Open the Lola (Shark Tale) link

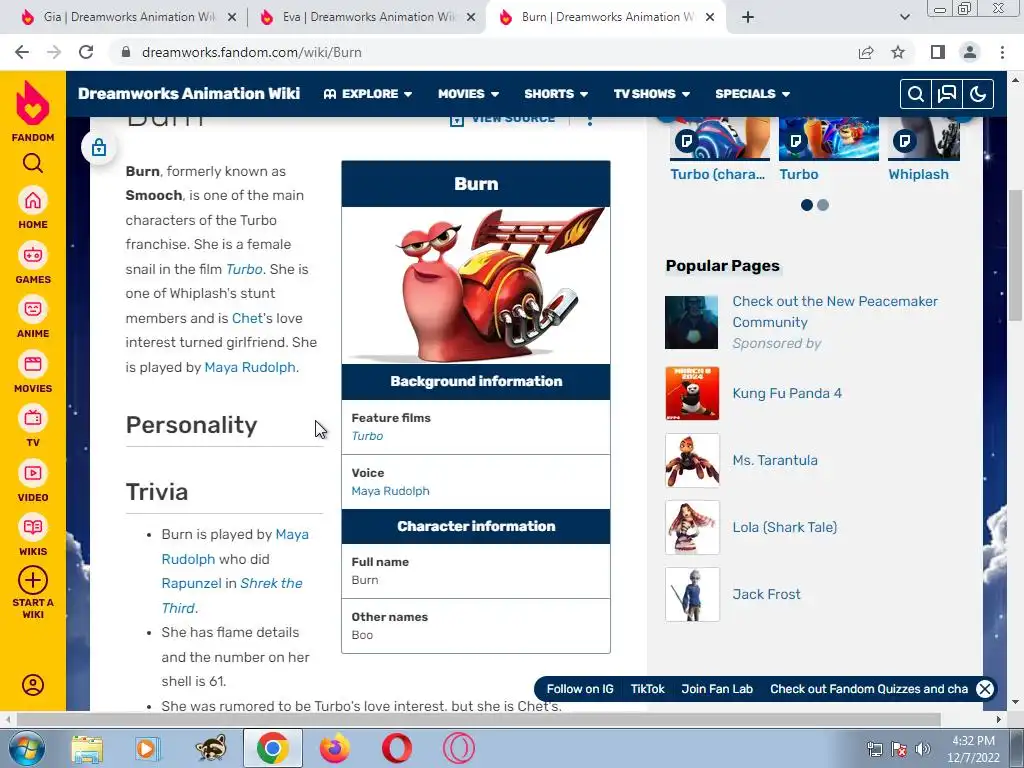tap(784, 527)
